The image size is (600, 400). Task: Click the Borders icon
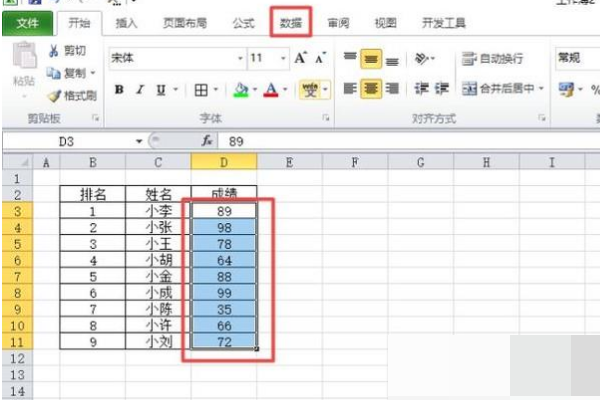pyautogui.click(x=201, y=90)
